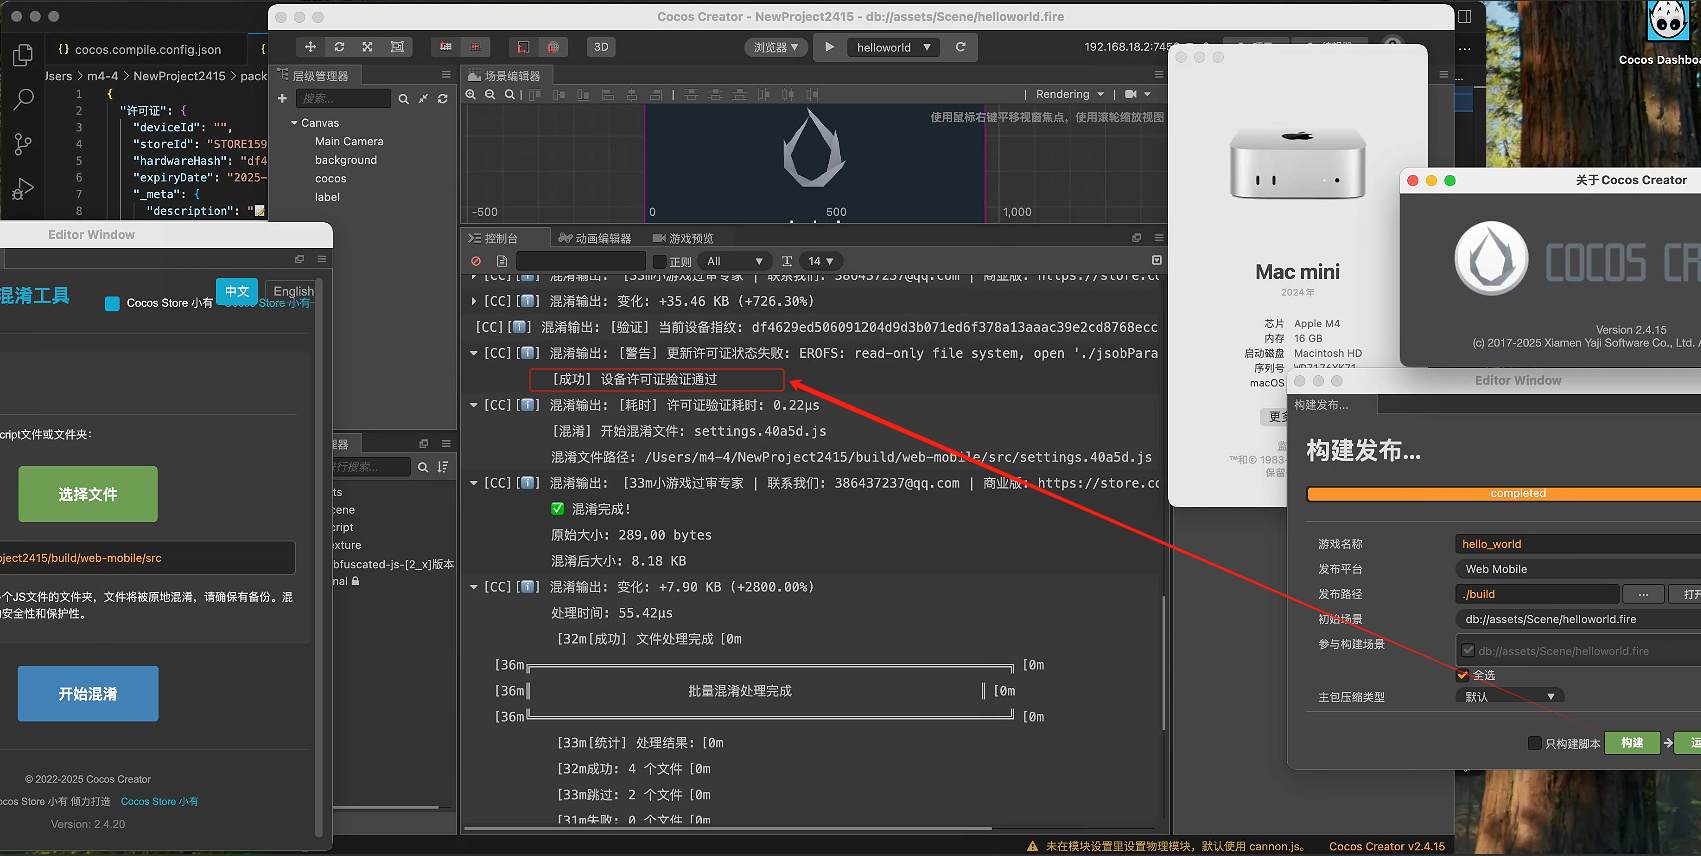1701x856 pixels.
Task: Select the background node
Action: click(346, 160)
